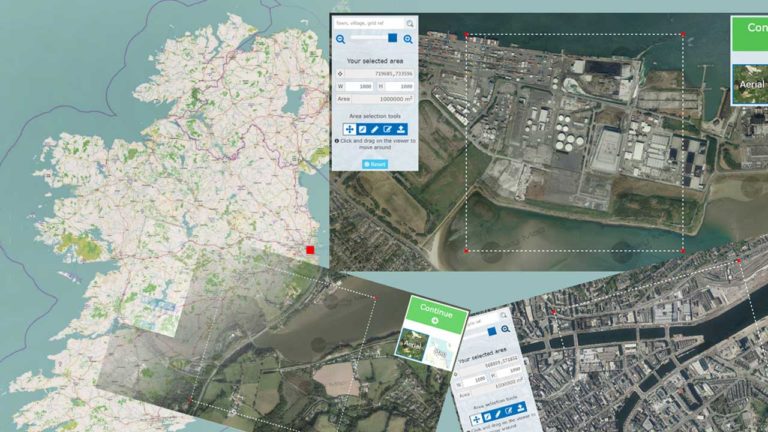This screenshot has width=768, height=432.
Task: Click the Reset button in the top viewer panel
Action: pyautogui.click(x=375, y=164)
